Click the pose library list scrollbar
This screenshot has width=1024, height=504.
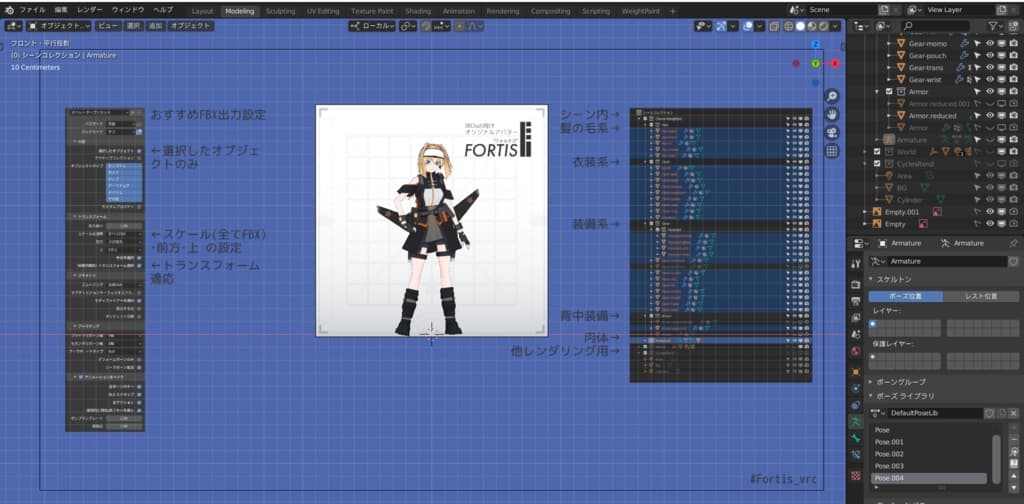(x=996, y=457)
